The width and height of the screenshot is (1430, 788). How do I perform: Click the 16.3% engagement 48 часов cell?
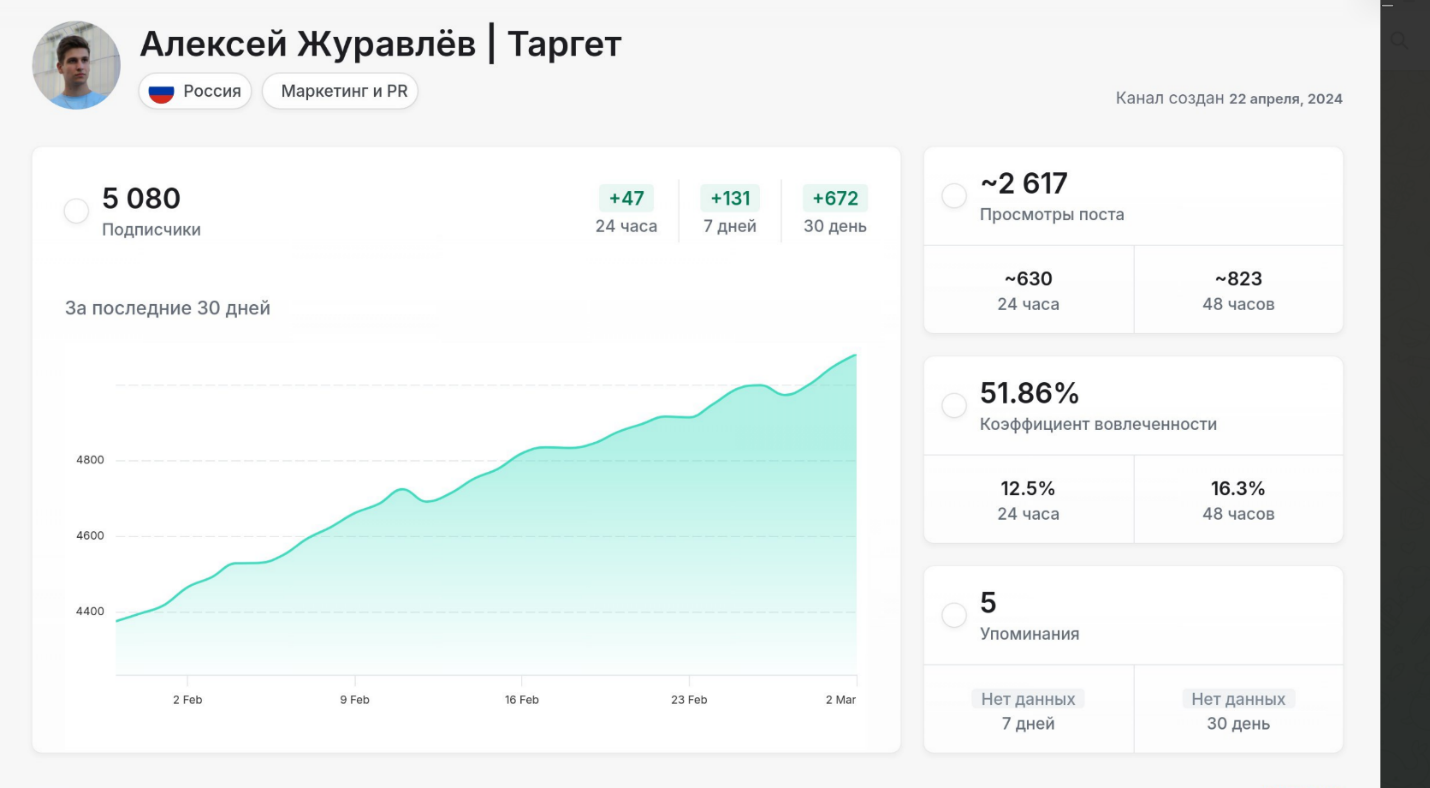click(x=1238, y=500)
